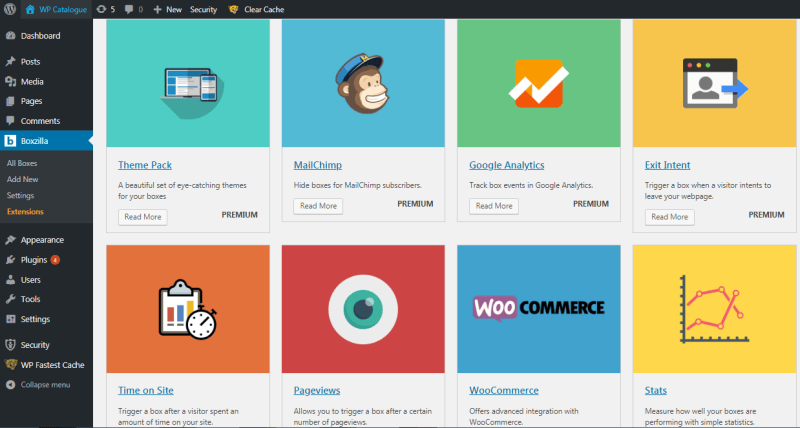Click PREMIUM label on Theme Pack card
This screenshot has width=800, height=428.
tap(239, 215)
